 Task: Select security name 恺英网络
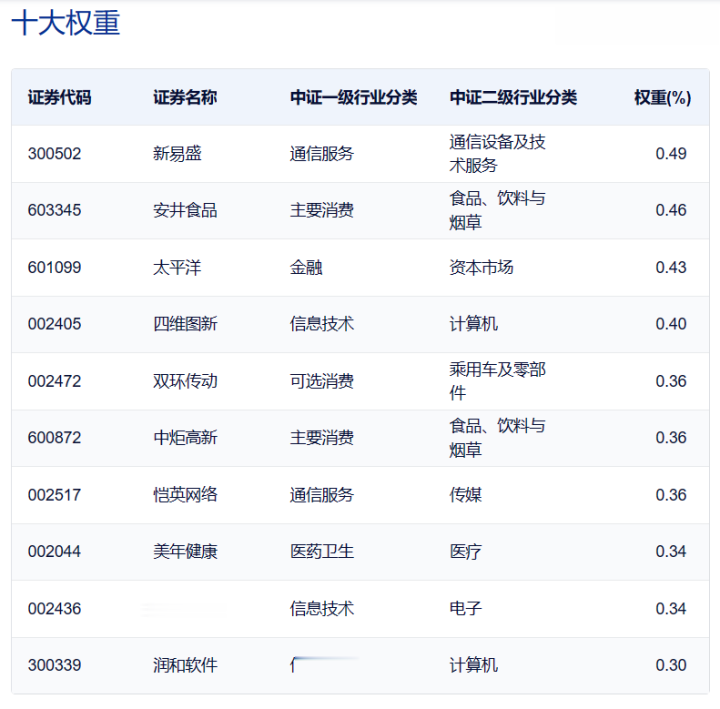(185, 495)
